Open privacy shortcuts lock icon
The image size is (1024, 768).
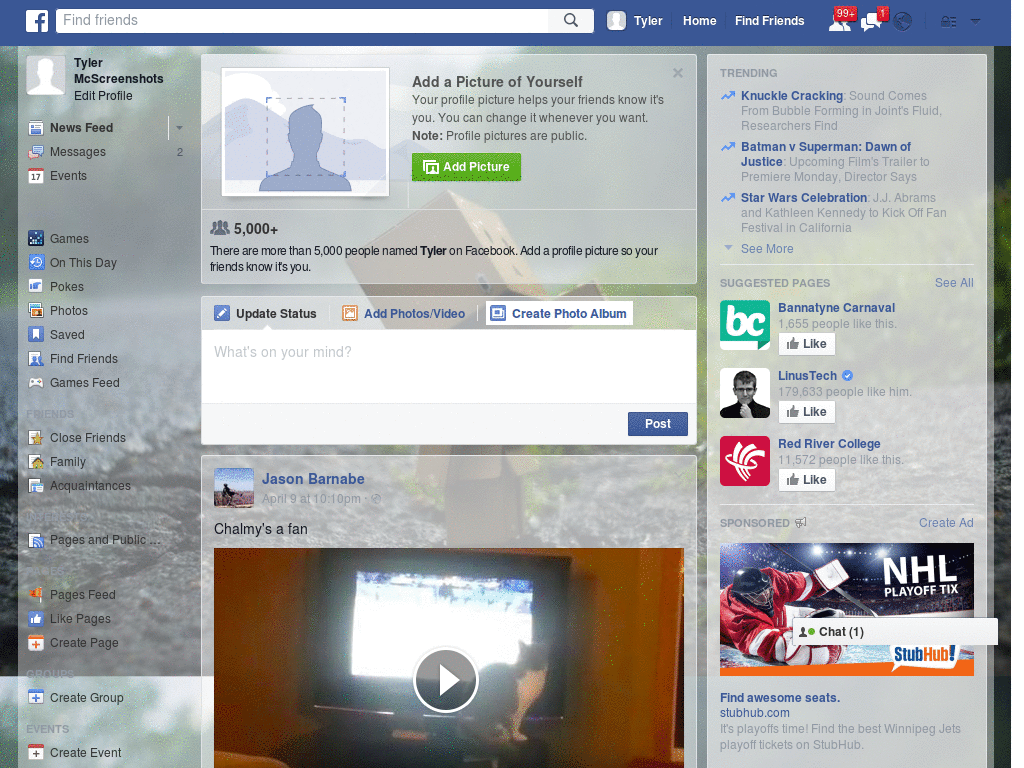tap(948, 22)
